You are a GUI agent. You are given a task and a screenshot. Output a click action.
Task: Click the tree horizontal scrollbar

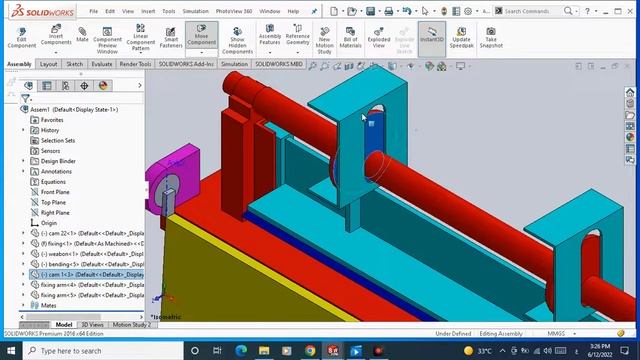(63, 317)
